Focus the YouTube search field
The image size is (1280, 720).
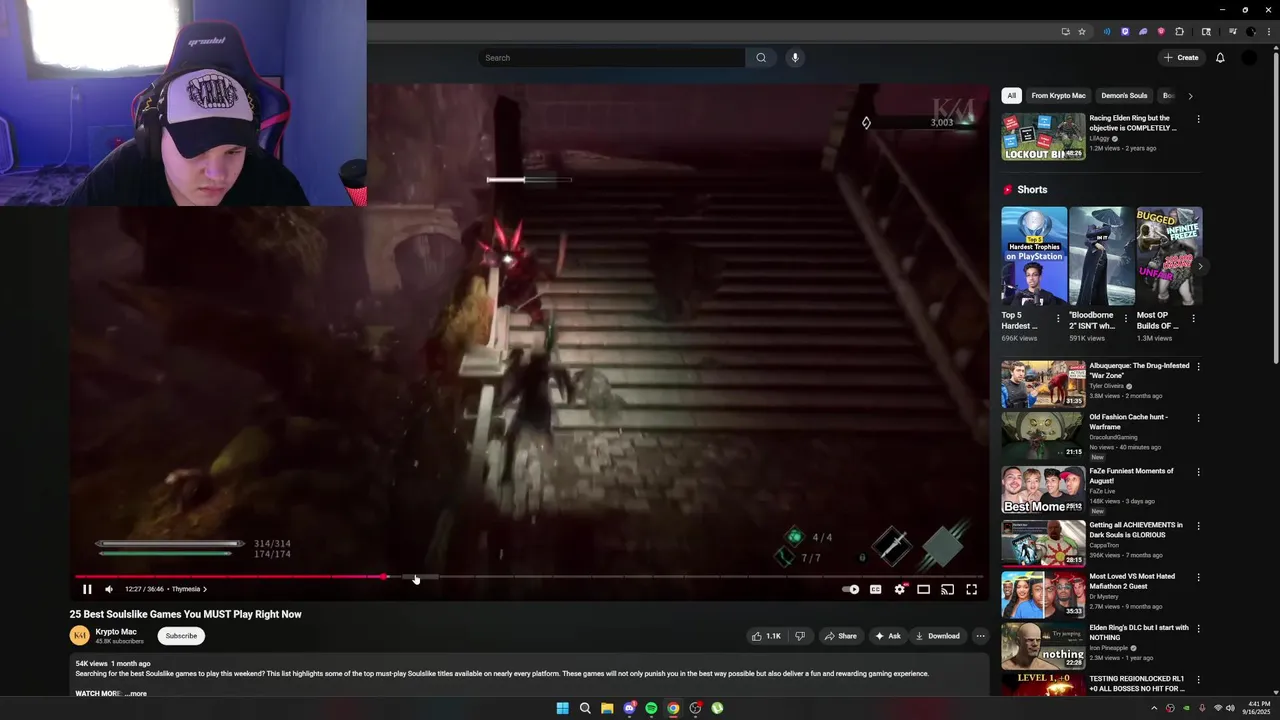[x=611, y=58]
